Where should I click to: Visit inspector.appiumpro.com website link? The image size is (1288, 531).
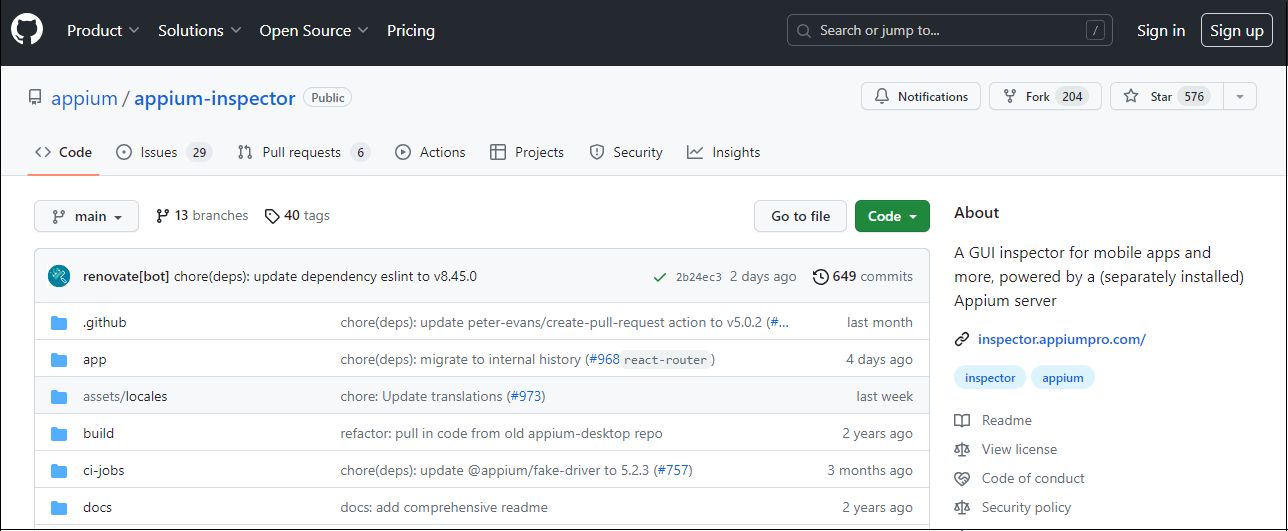click(1061, 339)
